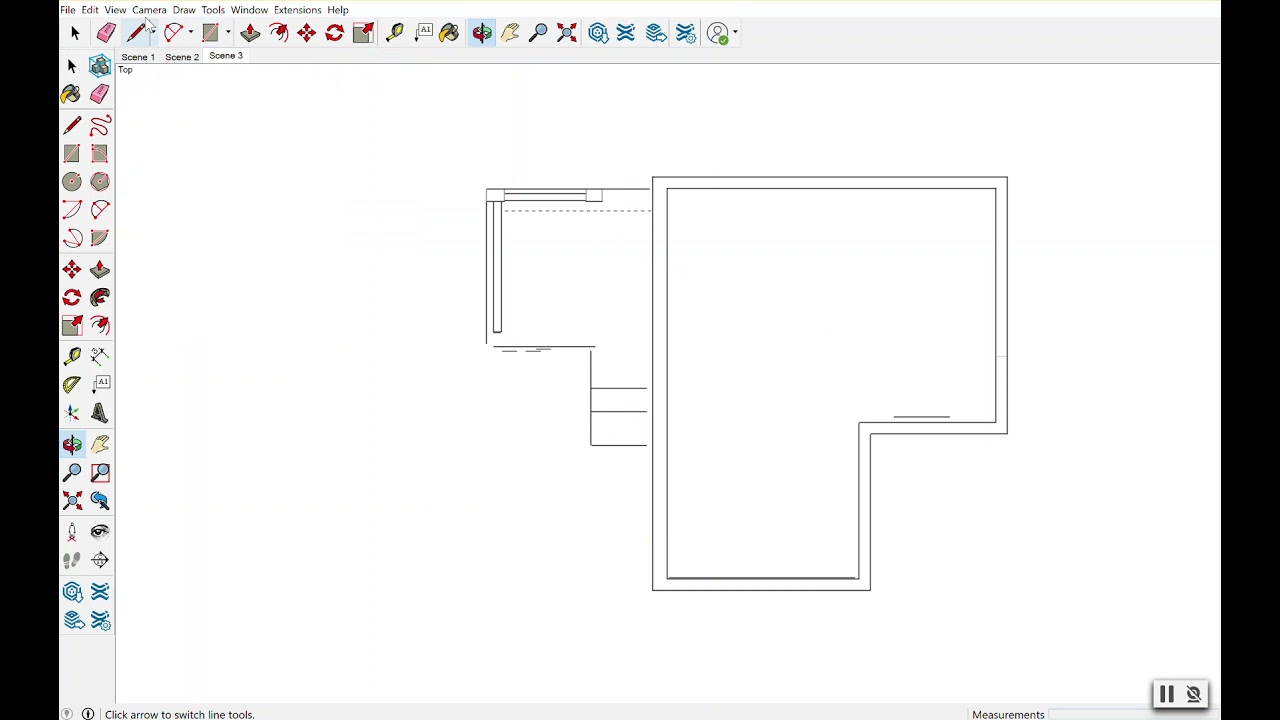Open Extension Warehouse from top toolbar
The height and width of the screenshot is (720, 1280).
tap(626, 33)
